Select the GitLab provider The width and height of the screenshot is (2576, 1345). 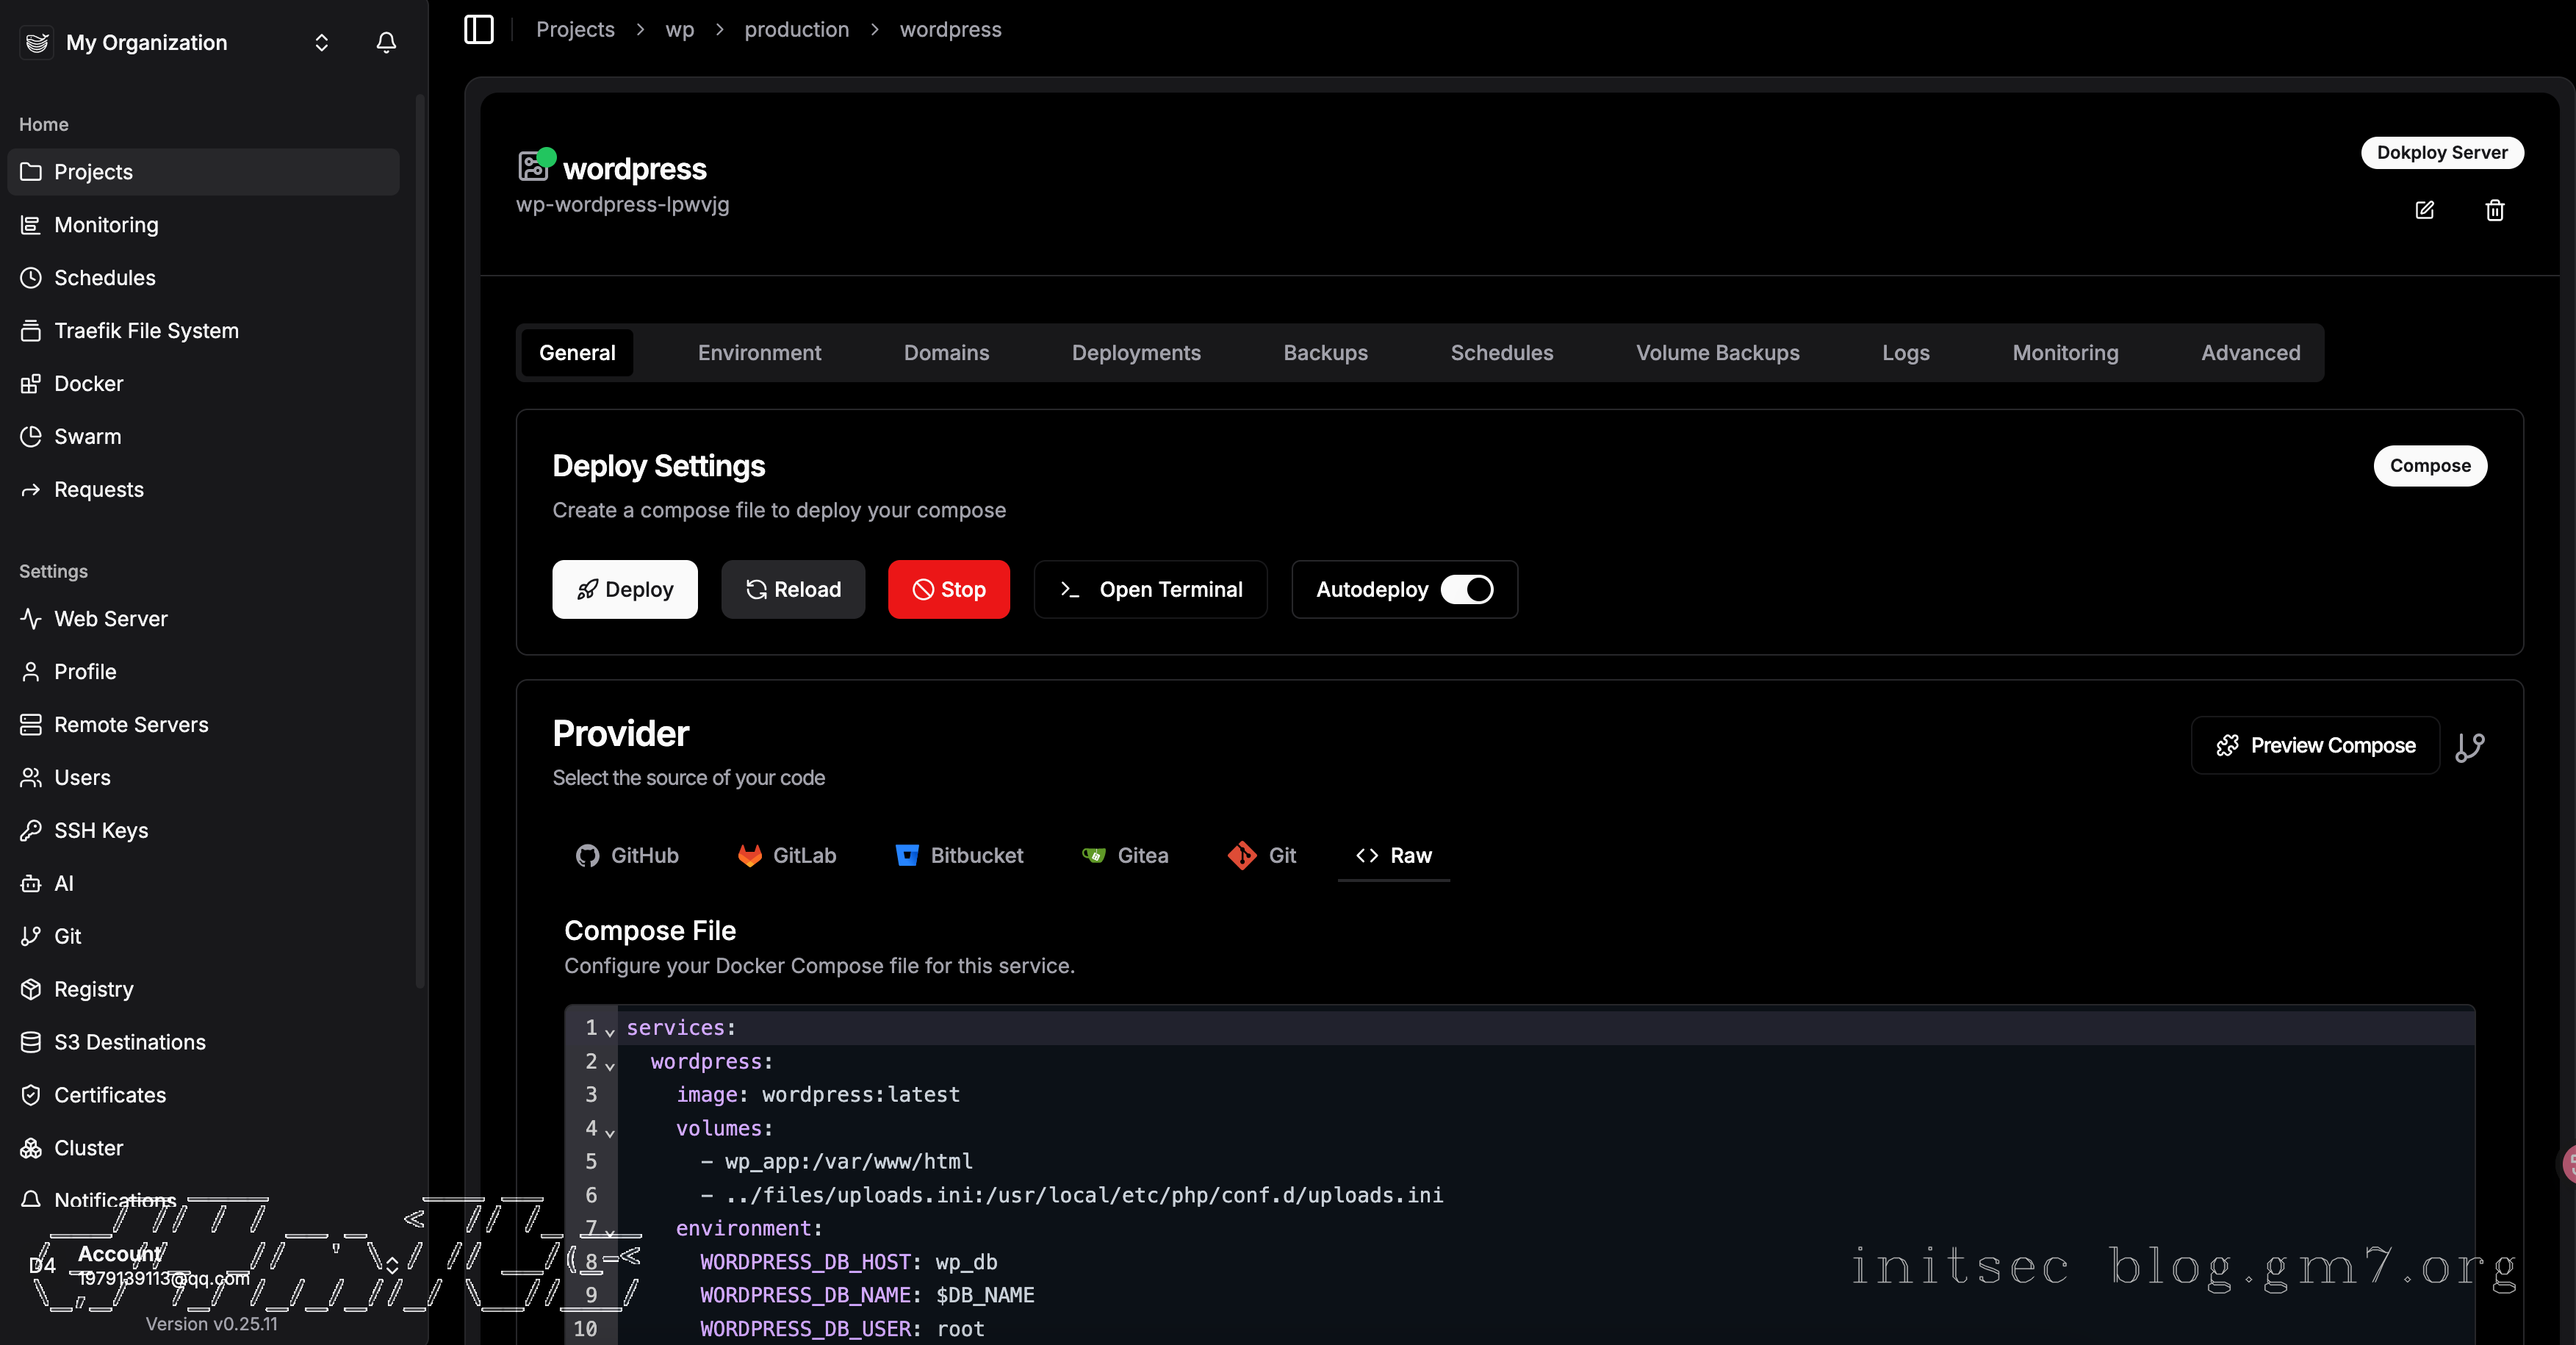(x=786, y=855)
